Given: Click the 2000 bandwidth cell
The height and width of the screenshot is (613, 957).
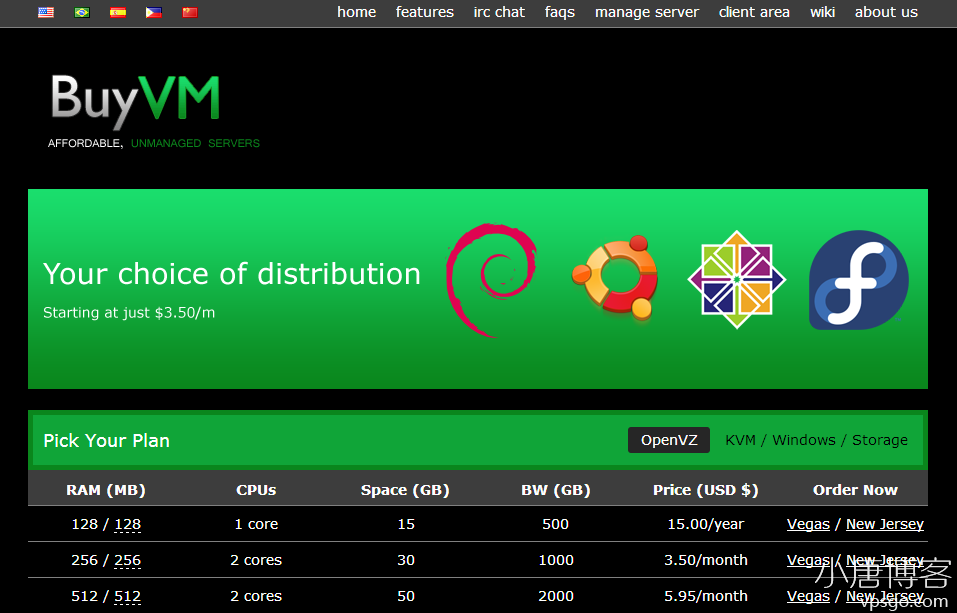Looking at the screenshot, I should [556, 597].
